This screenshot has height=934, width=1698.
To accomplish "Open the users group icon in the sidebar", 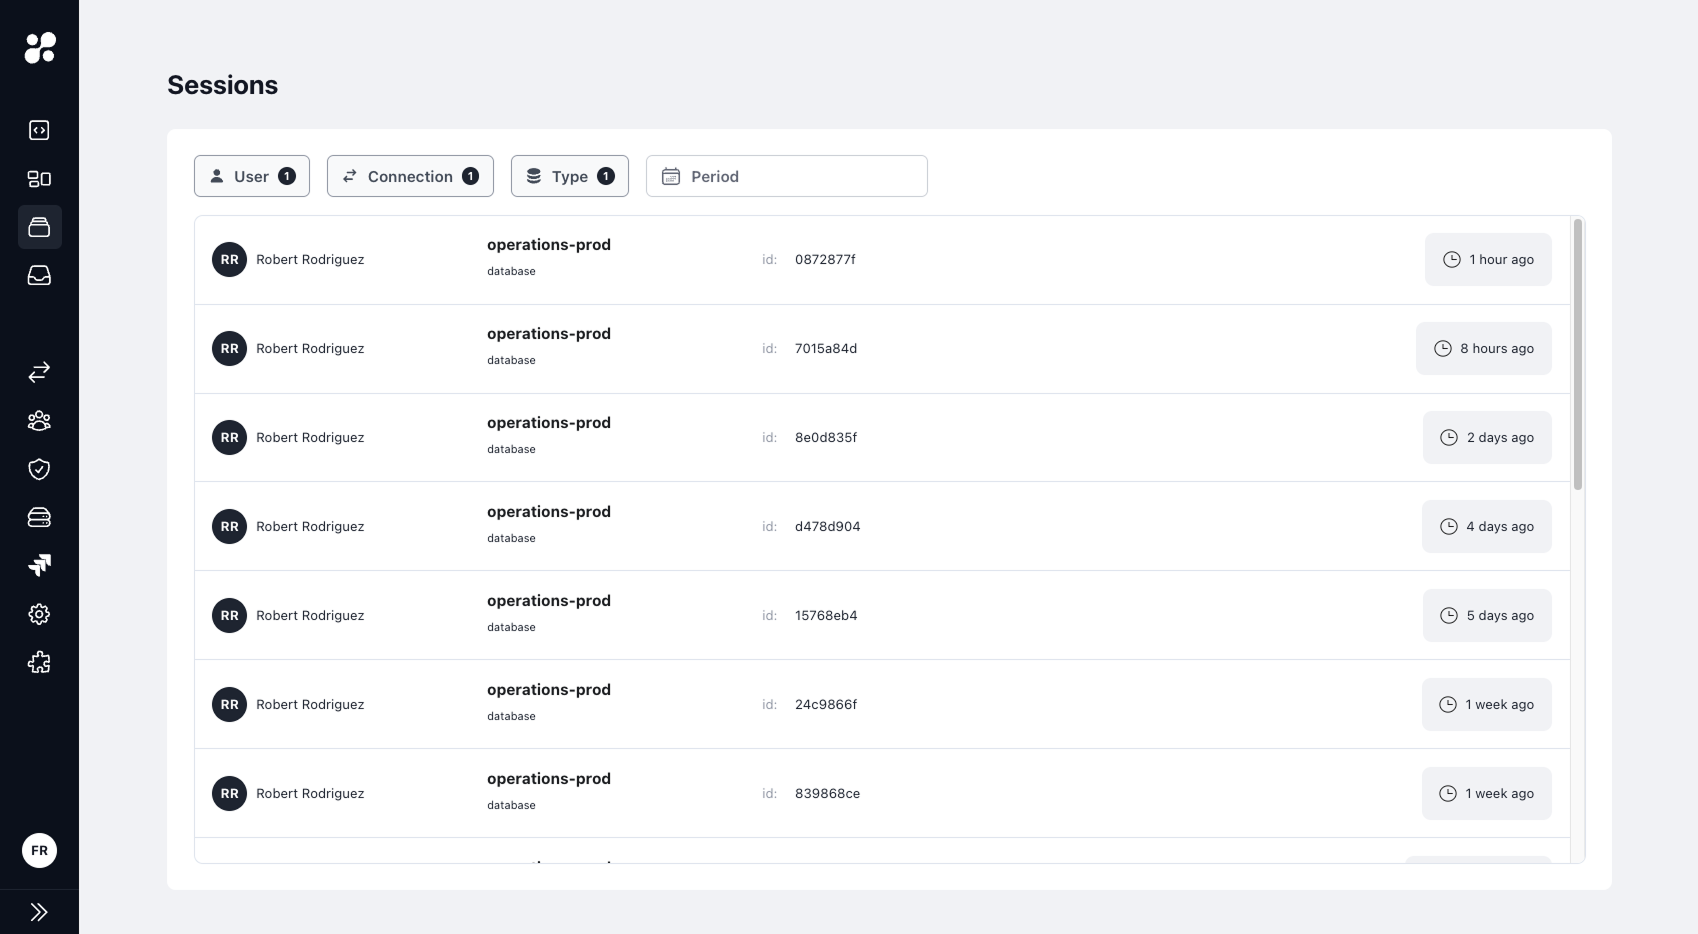I will (39, 421).
